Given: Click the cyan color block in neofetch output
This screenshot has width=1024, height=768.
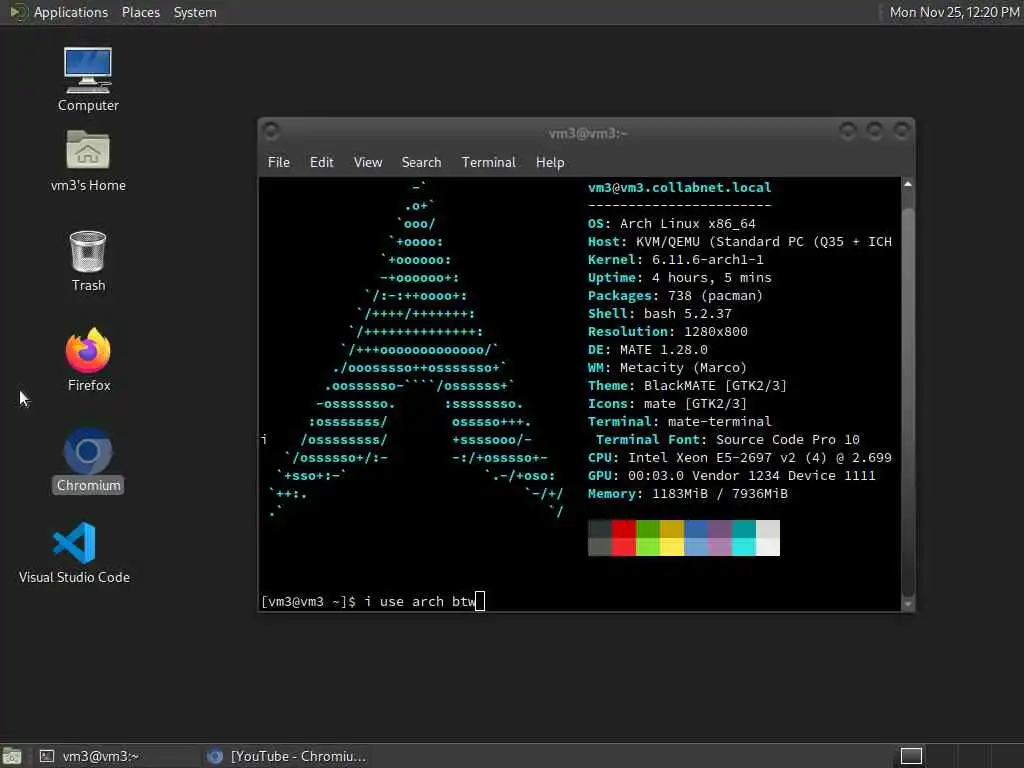Looking at the screenshot, I should pyautogui.click(x=744, y=537).
